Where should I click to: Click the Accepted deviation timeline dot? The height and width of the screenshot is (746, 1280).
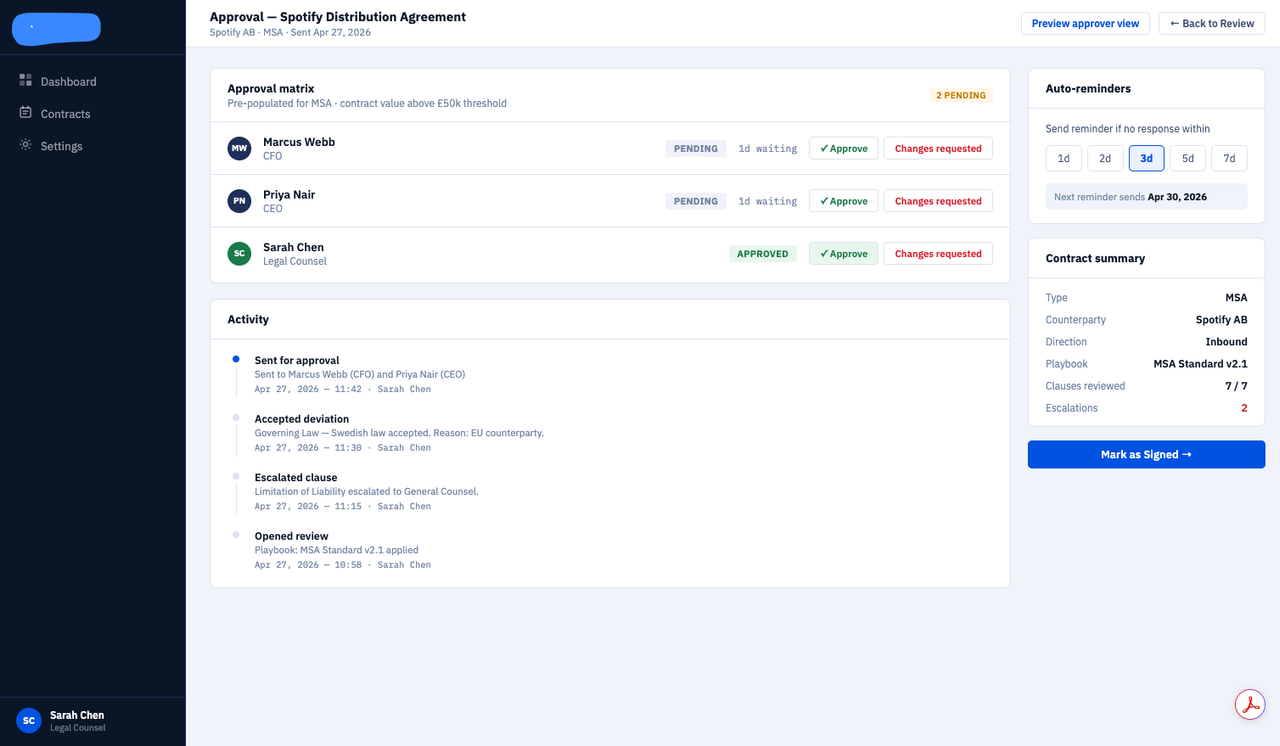(236, 417)
